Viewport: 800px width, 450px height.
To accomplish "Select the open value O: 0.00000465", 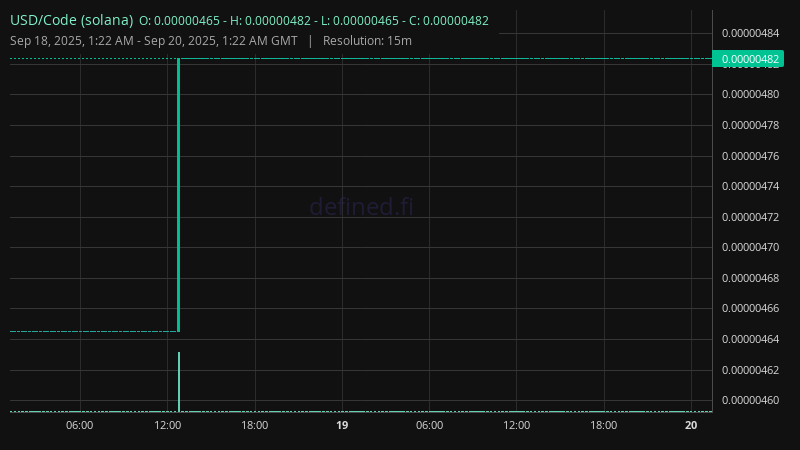I will (x=179, y=21).
